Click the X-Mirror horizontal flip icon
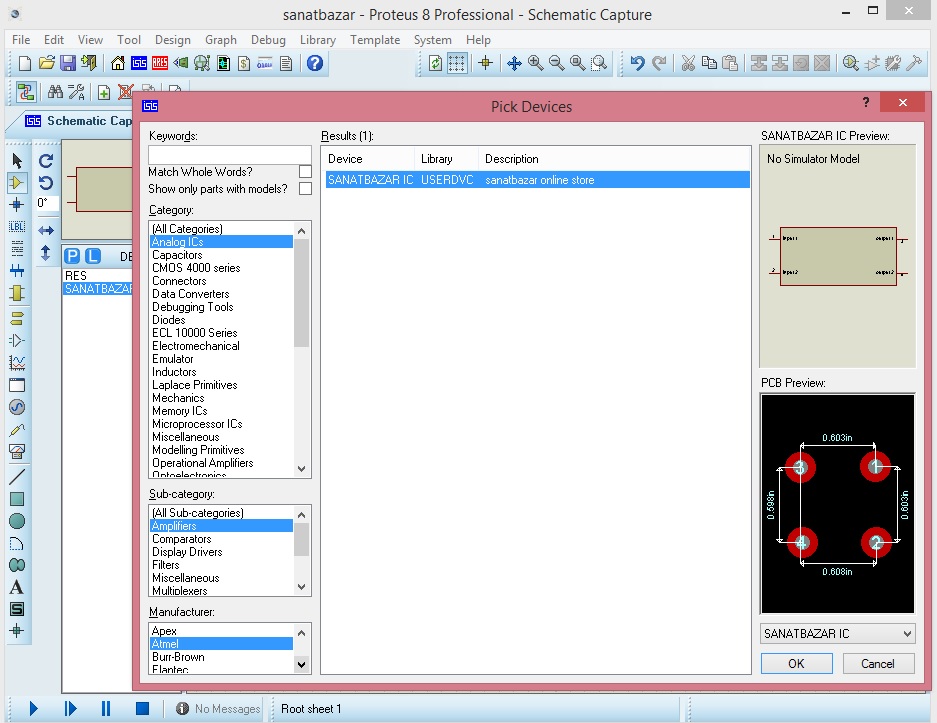Viewport: 937px width, 723px height. (46, 230)
